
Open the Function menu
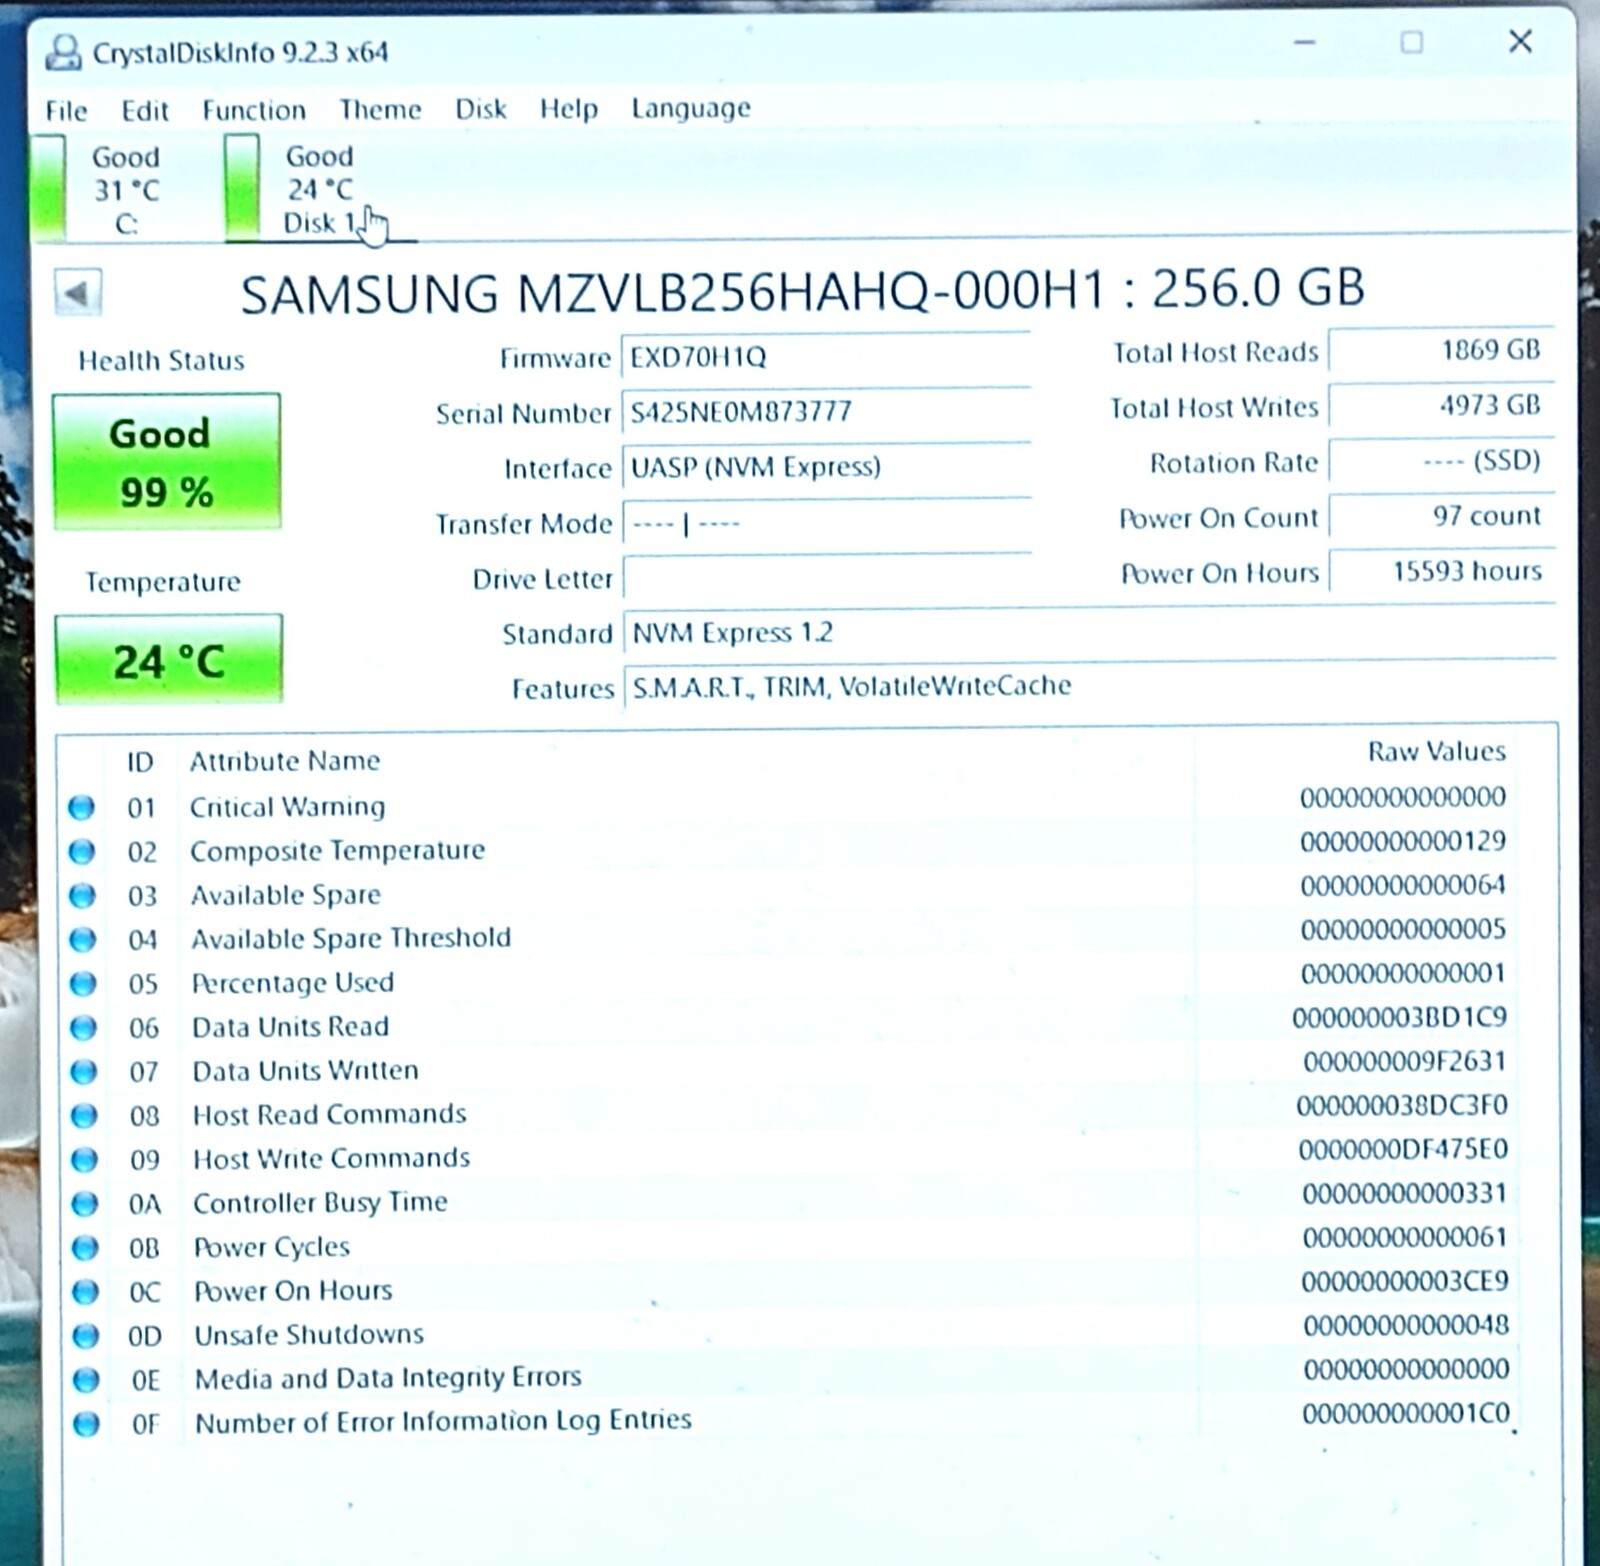coord(254,109)
